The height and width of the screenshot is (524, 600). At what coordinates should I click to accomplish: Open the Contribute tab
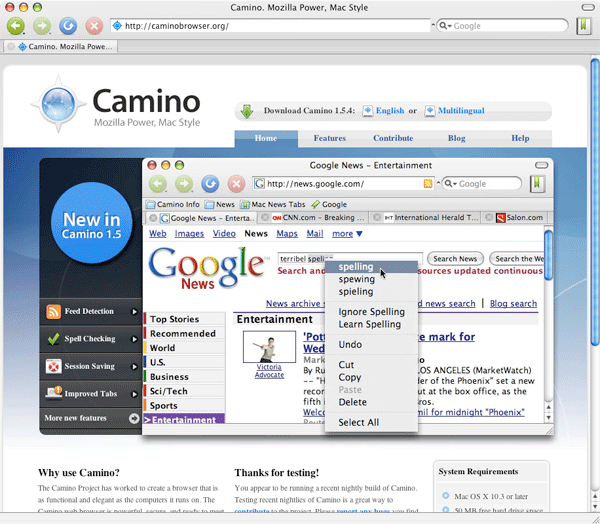point(393,139)
